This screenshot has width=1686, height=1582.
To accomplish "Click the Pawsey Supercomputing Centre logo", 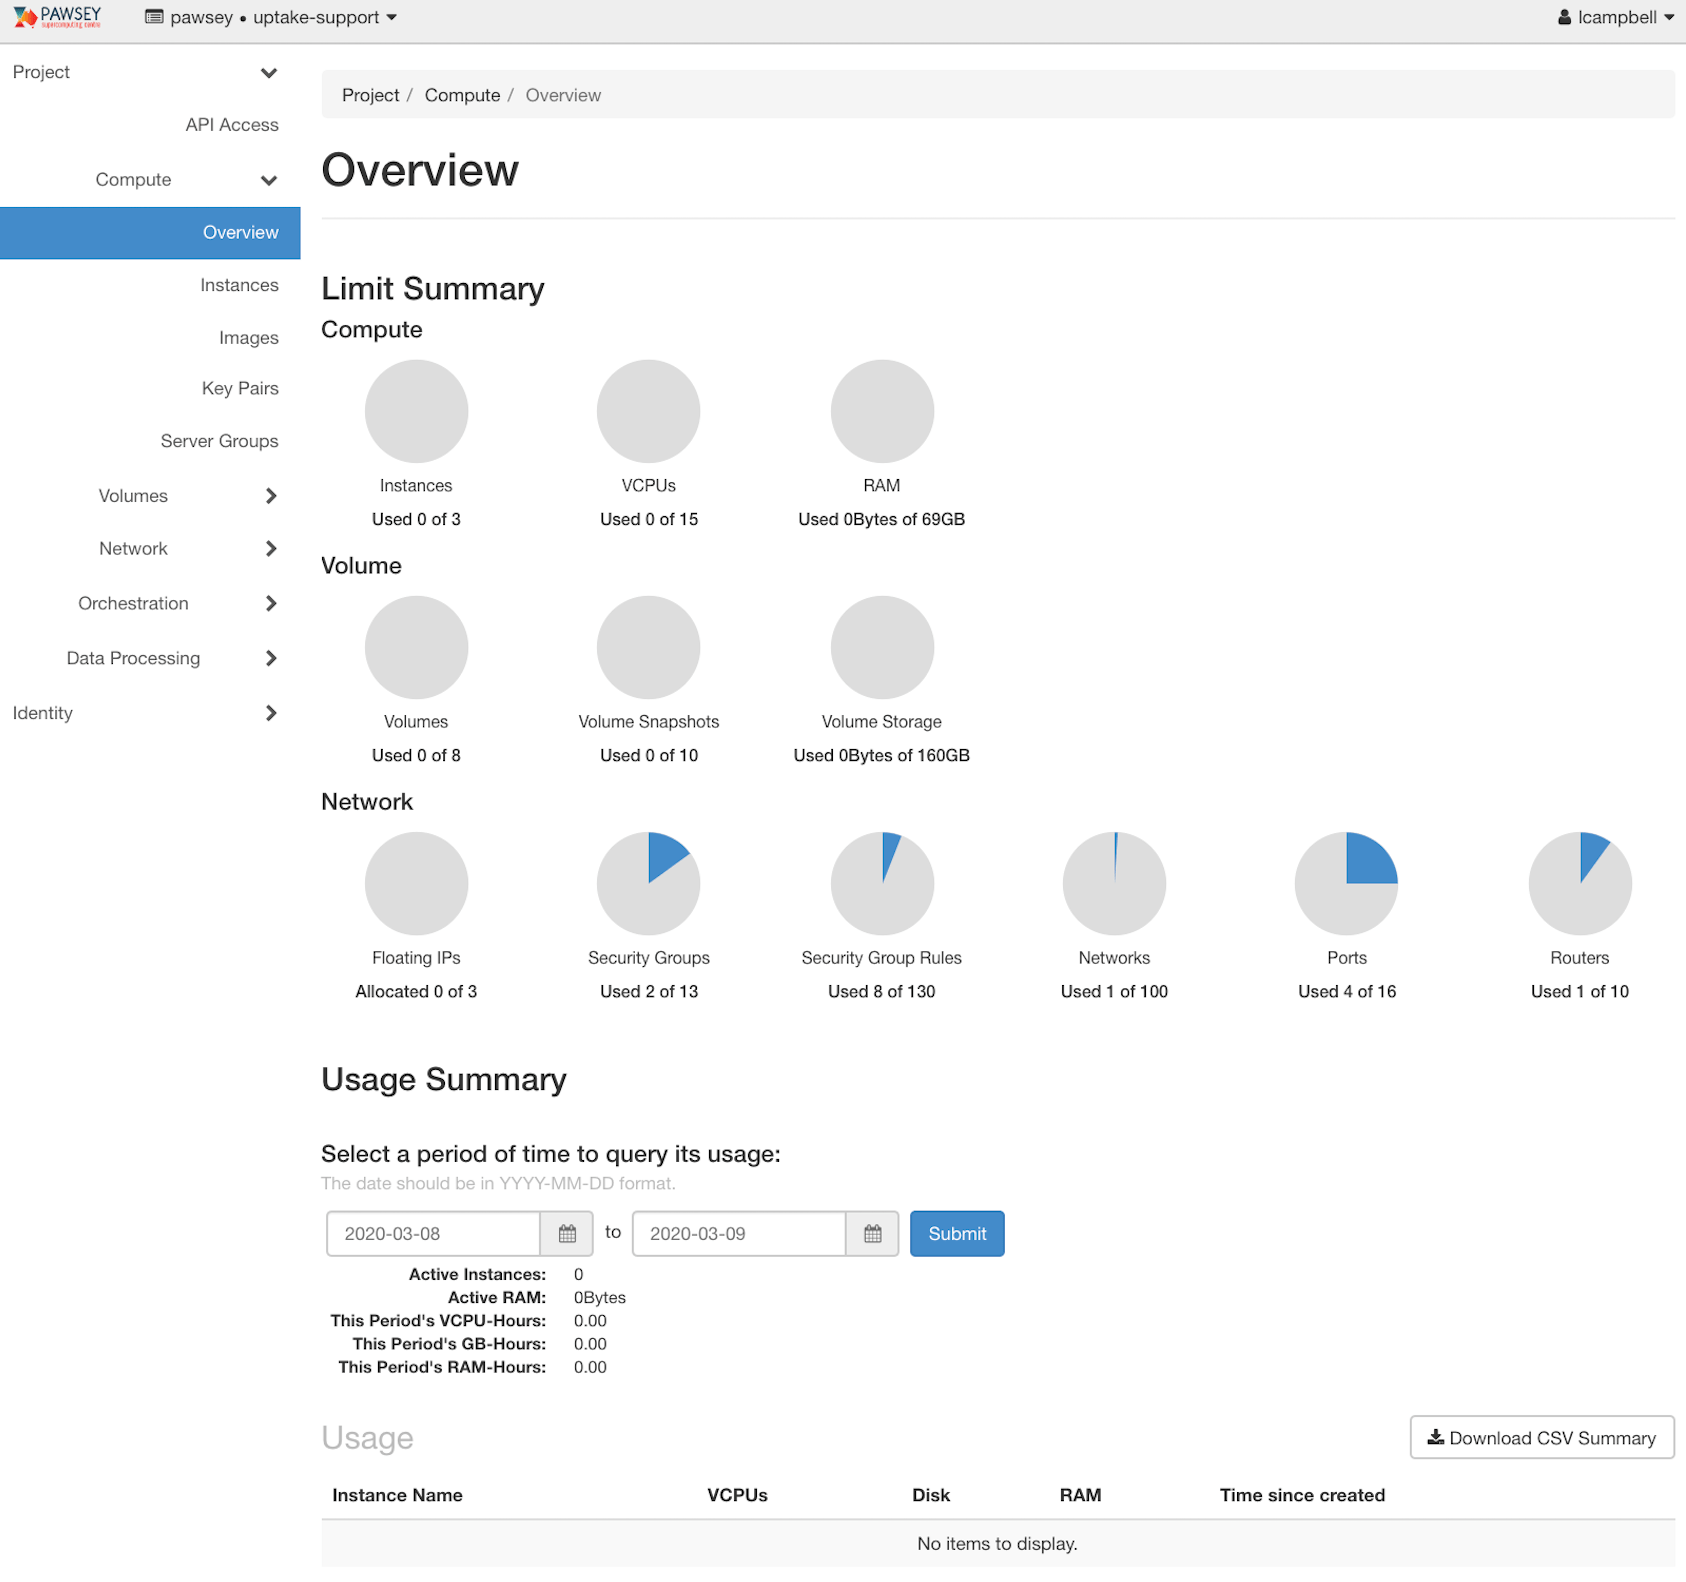I will click(57, 16).
